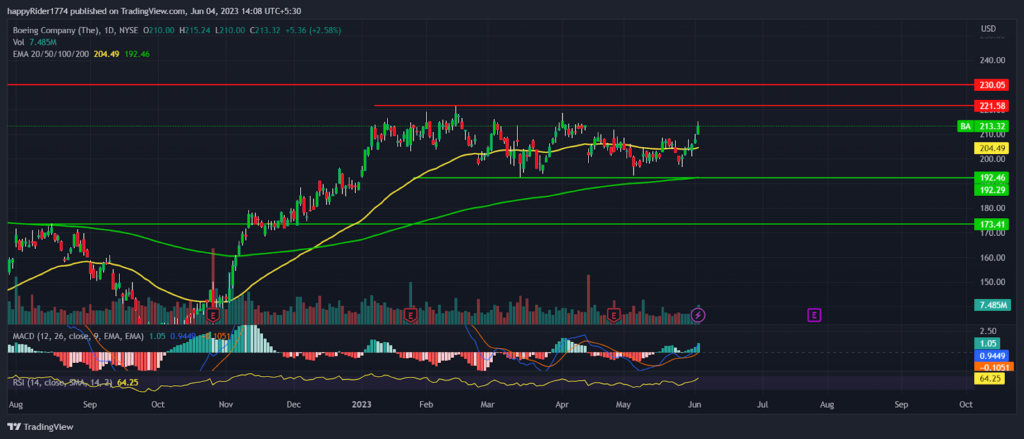Click the red earnings E marker near May

(x=614, y=316)
